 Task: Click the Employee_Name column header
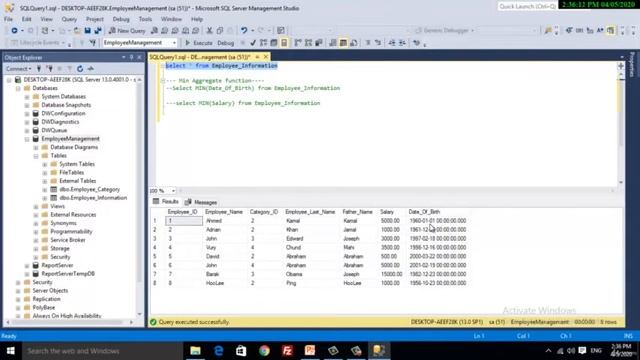coord(224,212)
